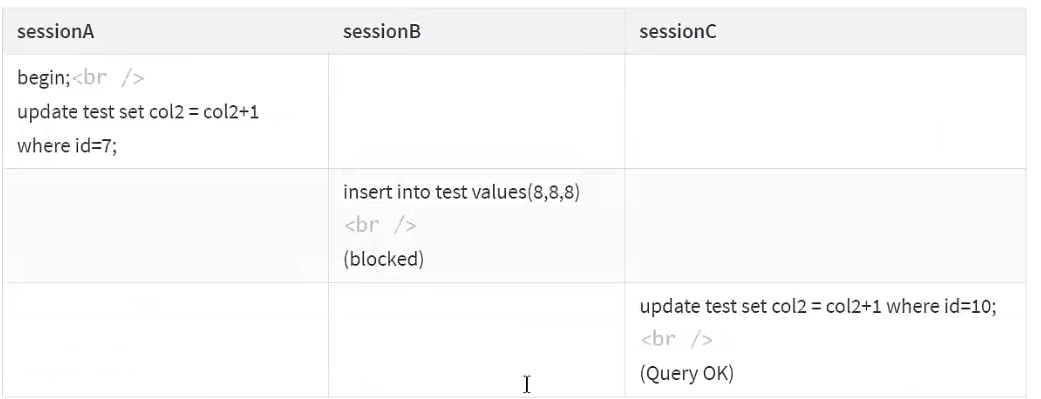This screenshot has width=1041, height=399.
Task: Click the 'insert into test values(8,8,8)' statement
Action: (462, 193)
